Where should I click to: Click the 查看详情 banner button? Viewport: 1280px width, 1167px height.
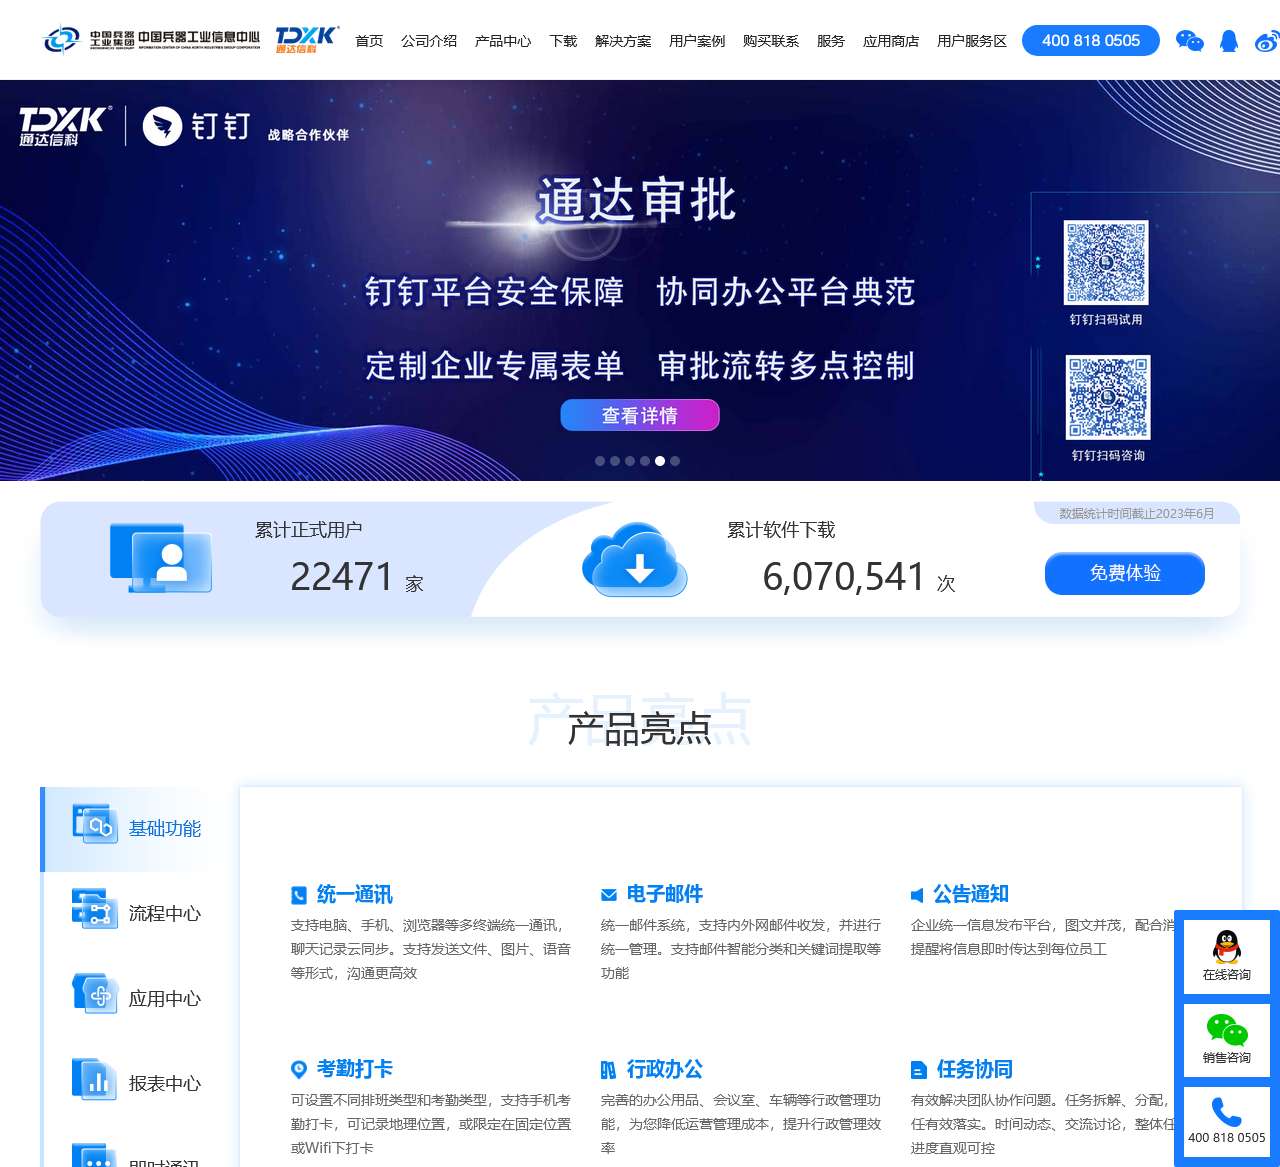click(x=639, y=415)
